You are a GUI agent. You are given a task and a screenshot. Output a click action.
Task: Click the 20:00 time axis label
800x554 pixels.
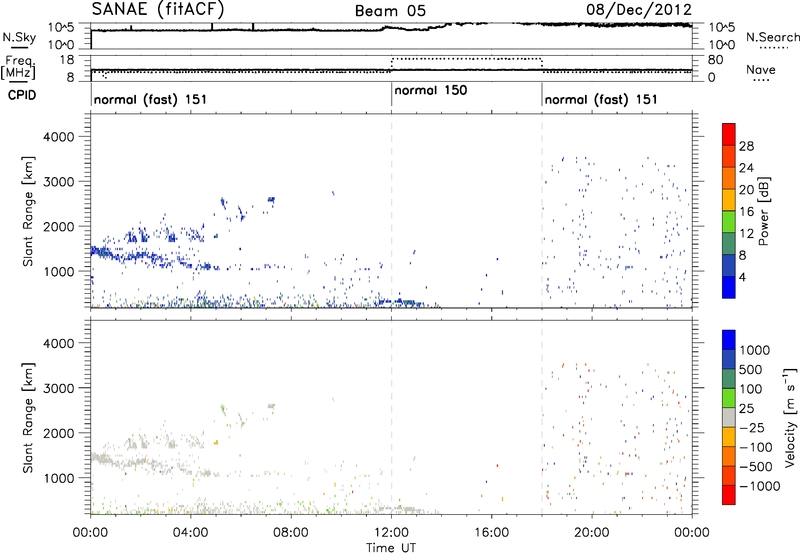(x=592, y=533)
